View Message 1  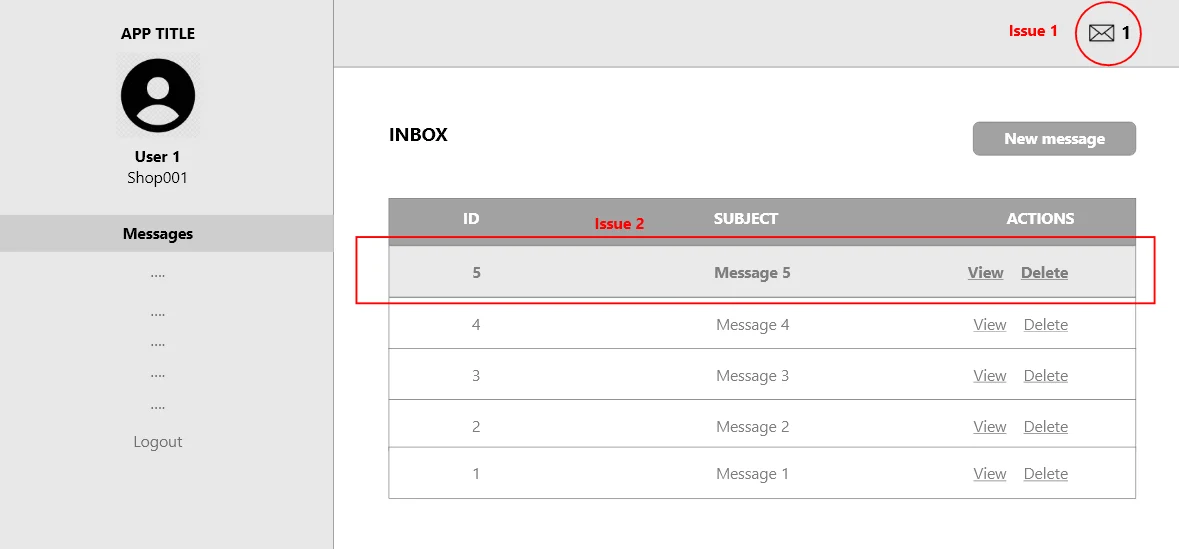pyautogui.click(x=990, y=474)
